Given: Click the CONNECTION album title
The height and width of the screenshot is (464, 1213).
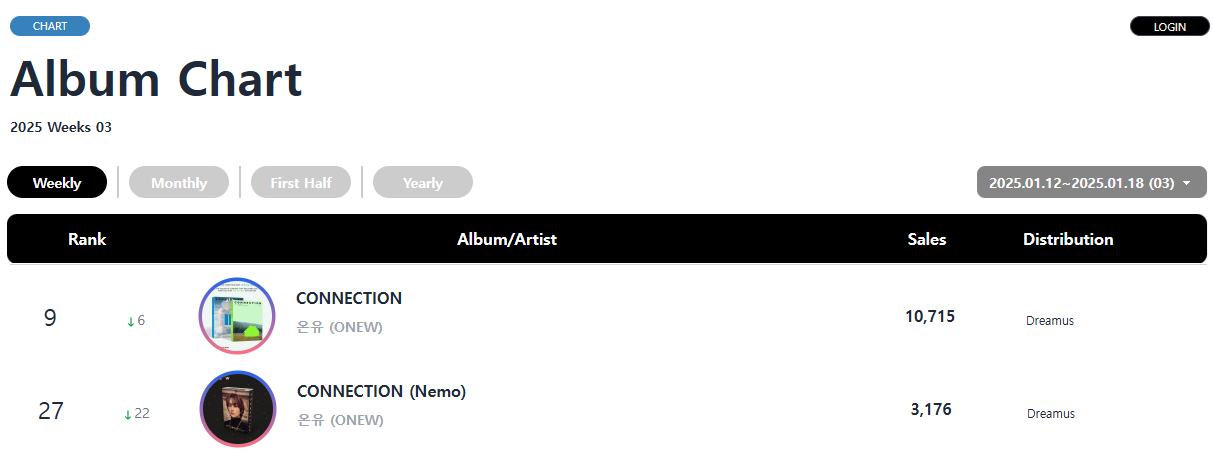Looking at the screenshot, I should [349, 298].
